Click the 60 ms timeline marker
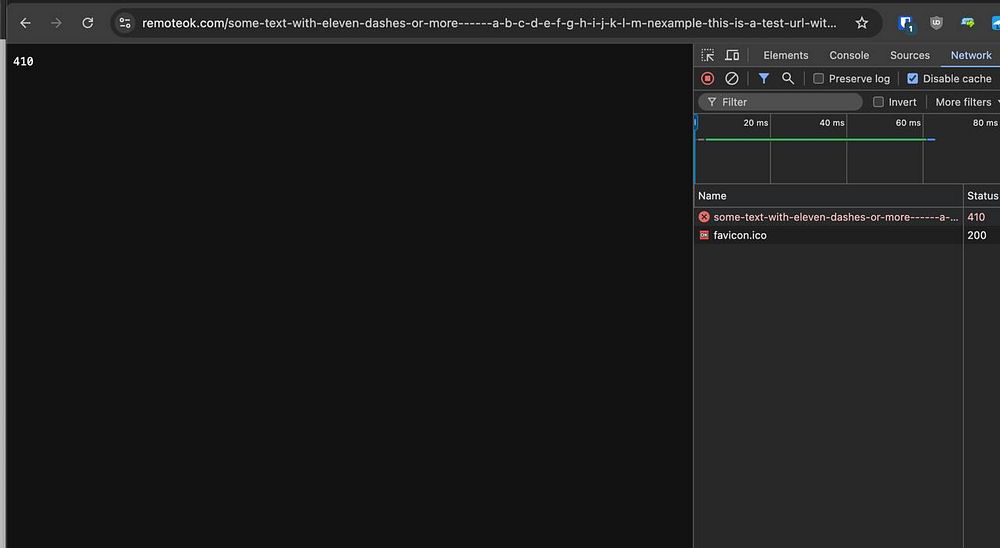Image resolution: width=1000 pixels, height=548 pixels. tap(908, 122)
